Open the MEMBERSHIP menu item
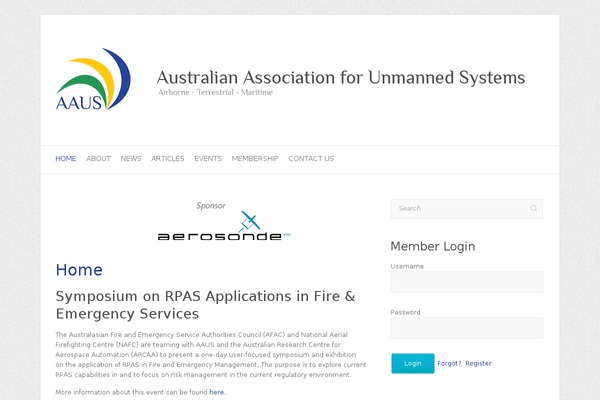Image resolution: width=600 pixels, height=400 pixels. click(x=255, y=159)
